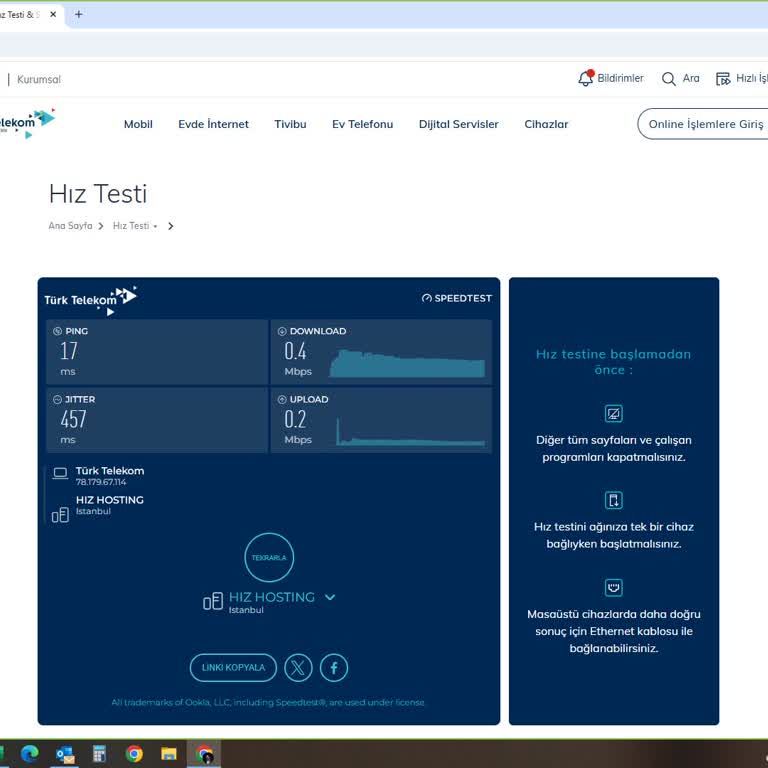
Task: Share result on Facebook
Action: click(x=334, y=668)
